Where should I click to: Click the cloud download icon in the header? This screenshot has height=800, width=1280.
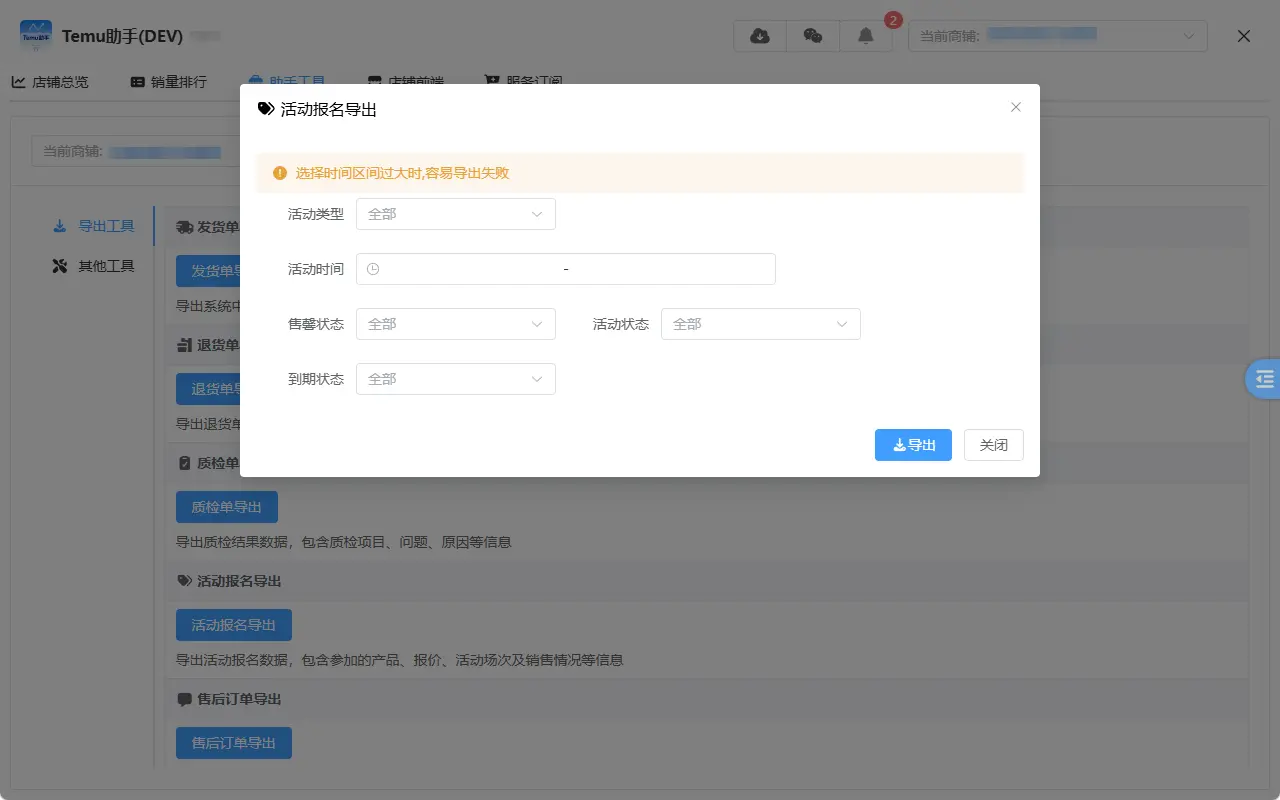click(x=759, y=35)
